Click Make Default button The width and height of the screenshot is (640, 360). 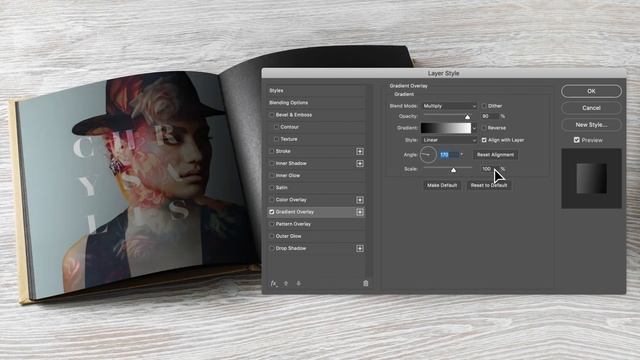442,186
